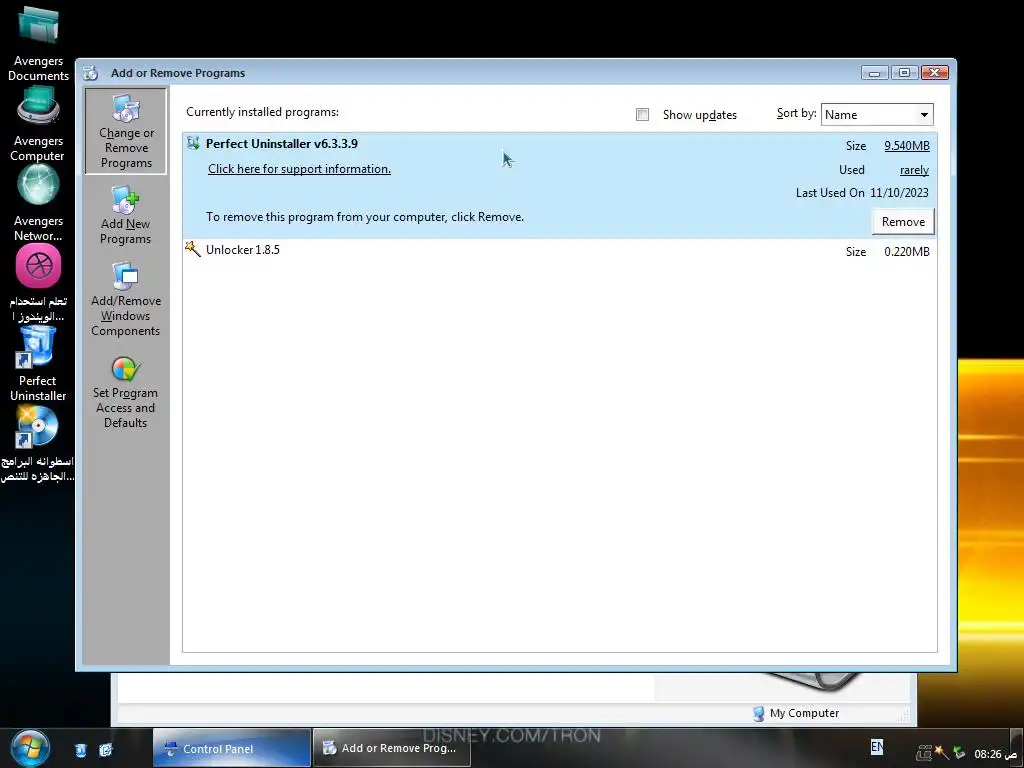Open Add New Programs section
1024x768 pixels.
125,216
